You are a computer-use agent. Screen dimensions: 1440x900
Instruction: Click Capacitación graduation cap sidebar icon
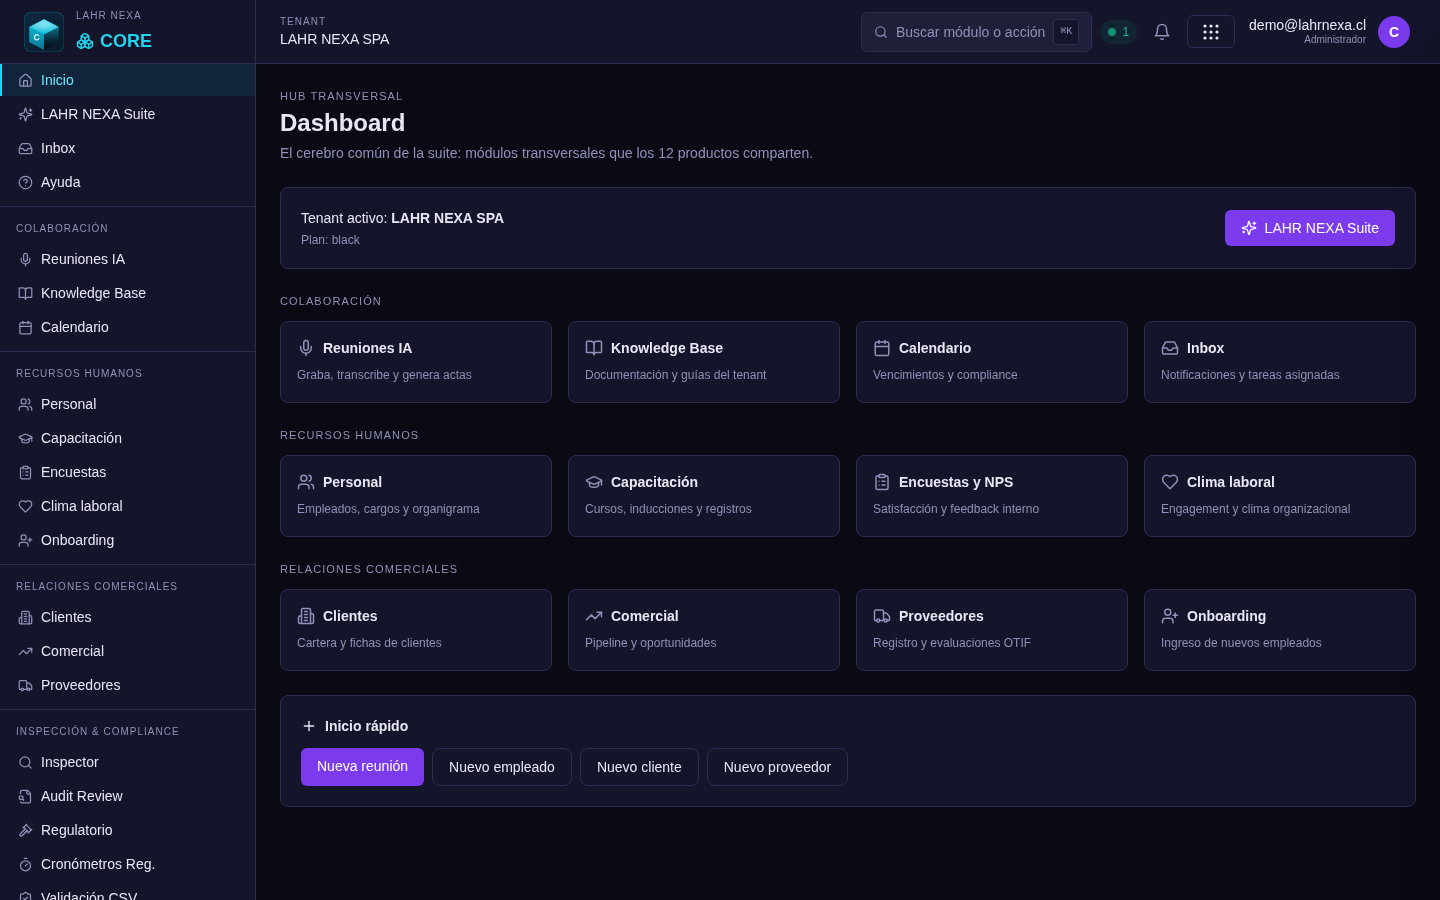(x=26, y=438)
